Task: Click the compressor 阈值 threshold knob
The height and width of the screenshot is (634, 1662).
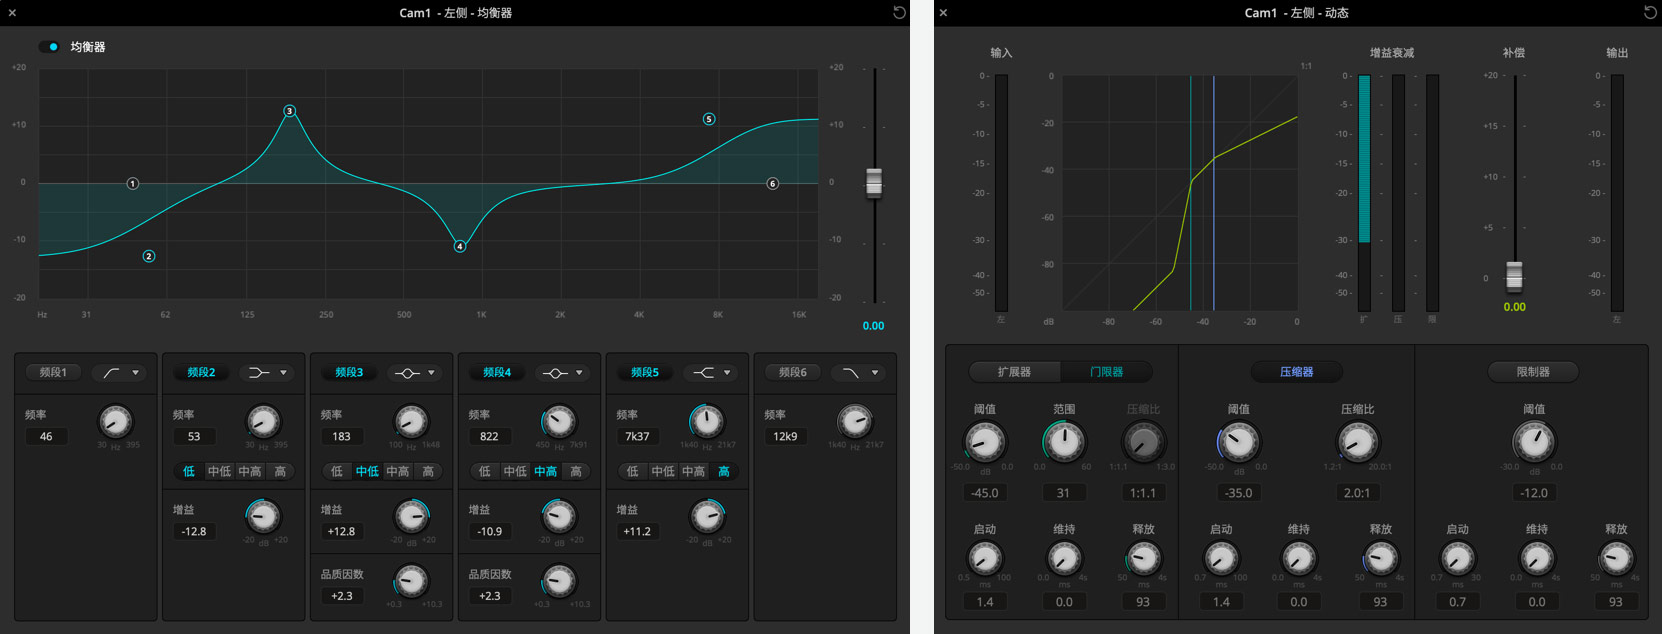Action: [1239, 441]
